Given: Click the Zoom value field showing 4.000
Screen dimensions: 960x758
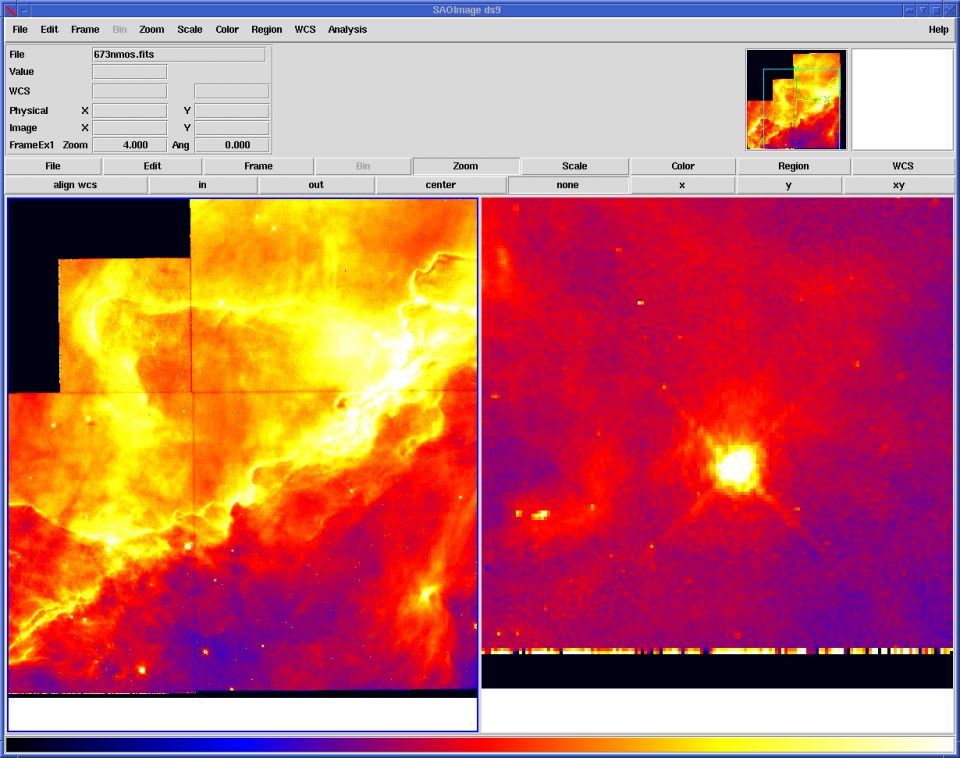Looking at the screenshot, I should [130, 145].
